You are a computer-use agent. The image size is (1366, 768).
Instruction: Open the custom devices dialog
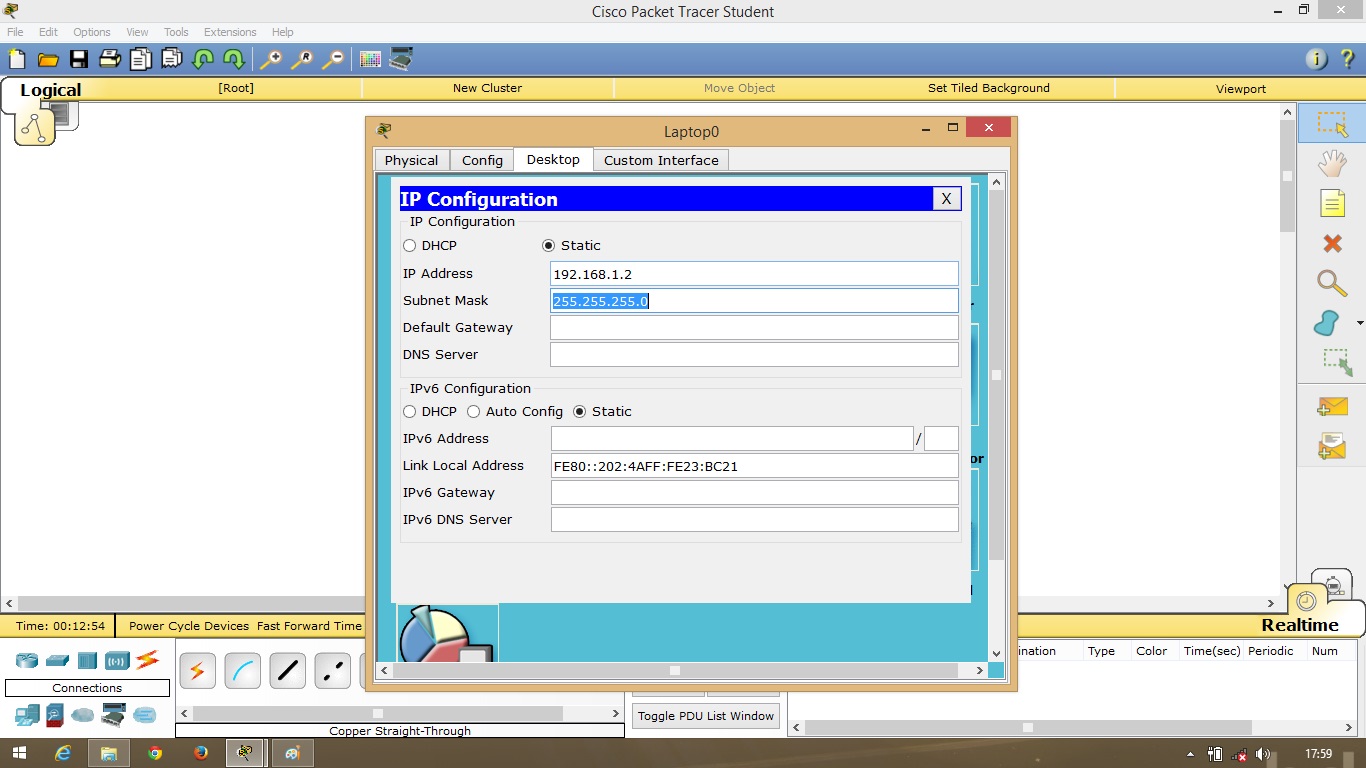click(401, 59)
